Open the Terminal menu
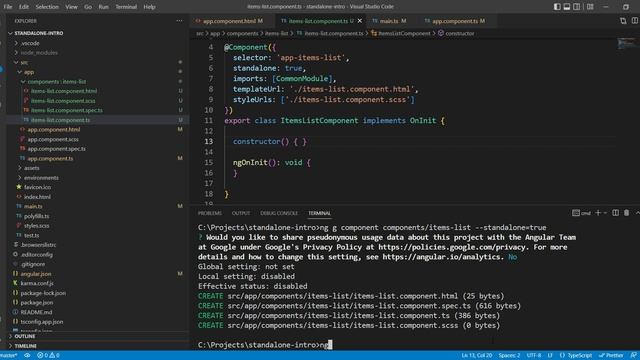The height and width of the screenshot is (360, 640). (x=126, y=7)
